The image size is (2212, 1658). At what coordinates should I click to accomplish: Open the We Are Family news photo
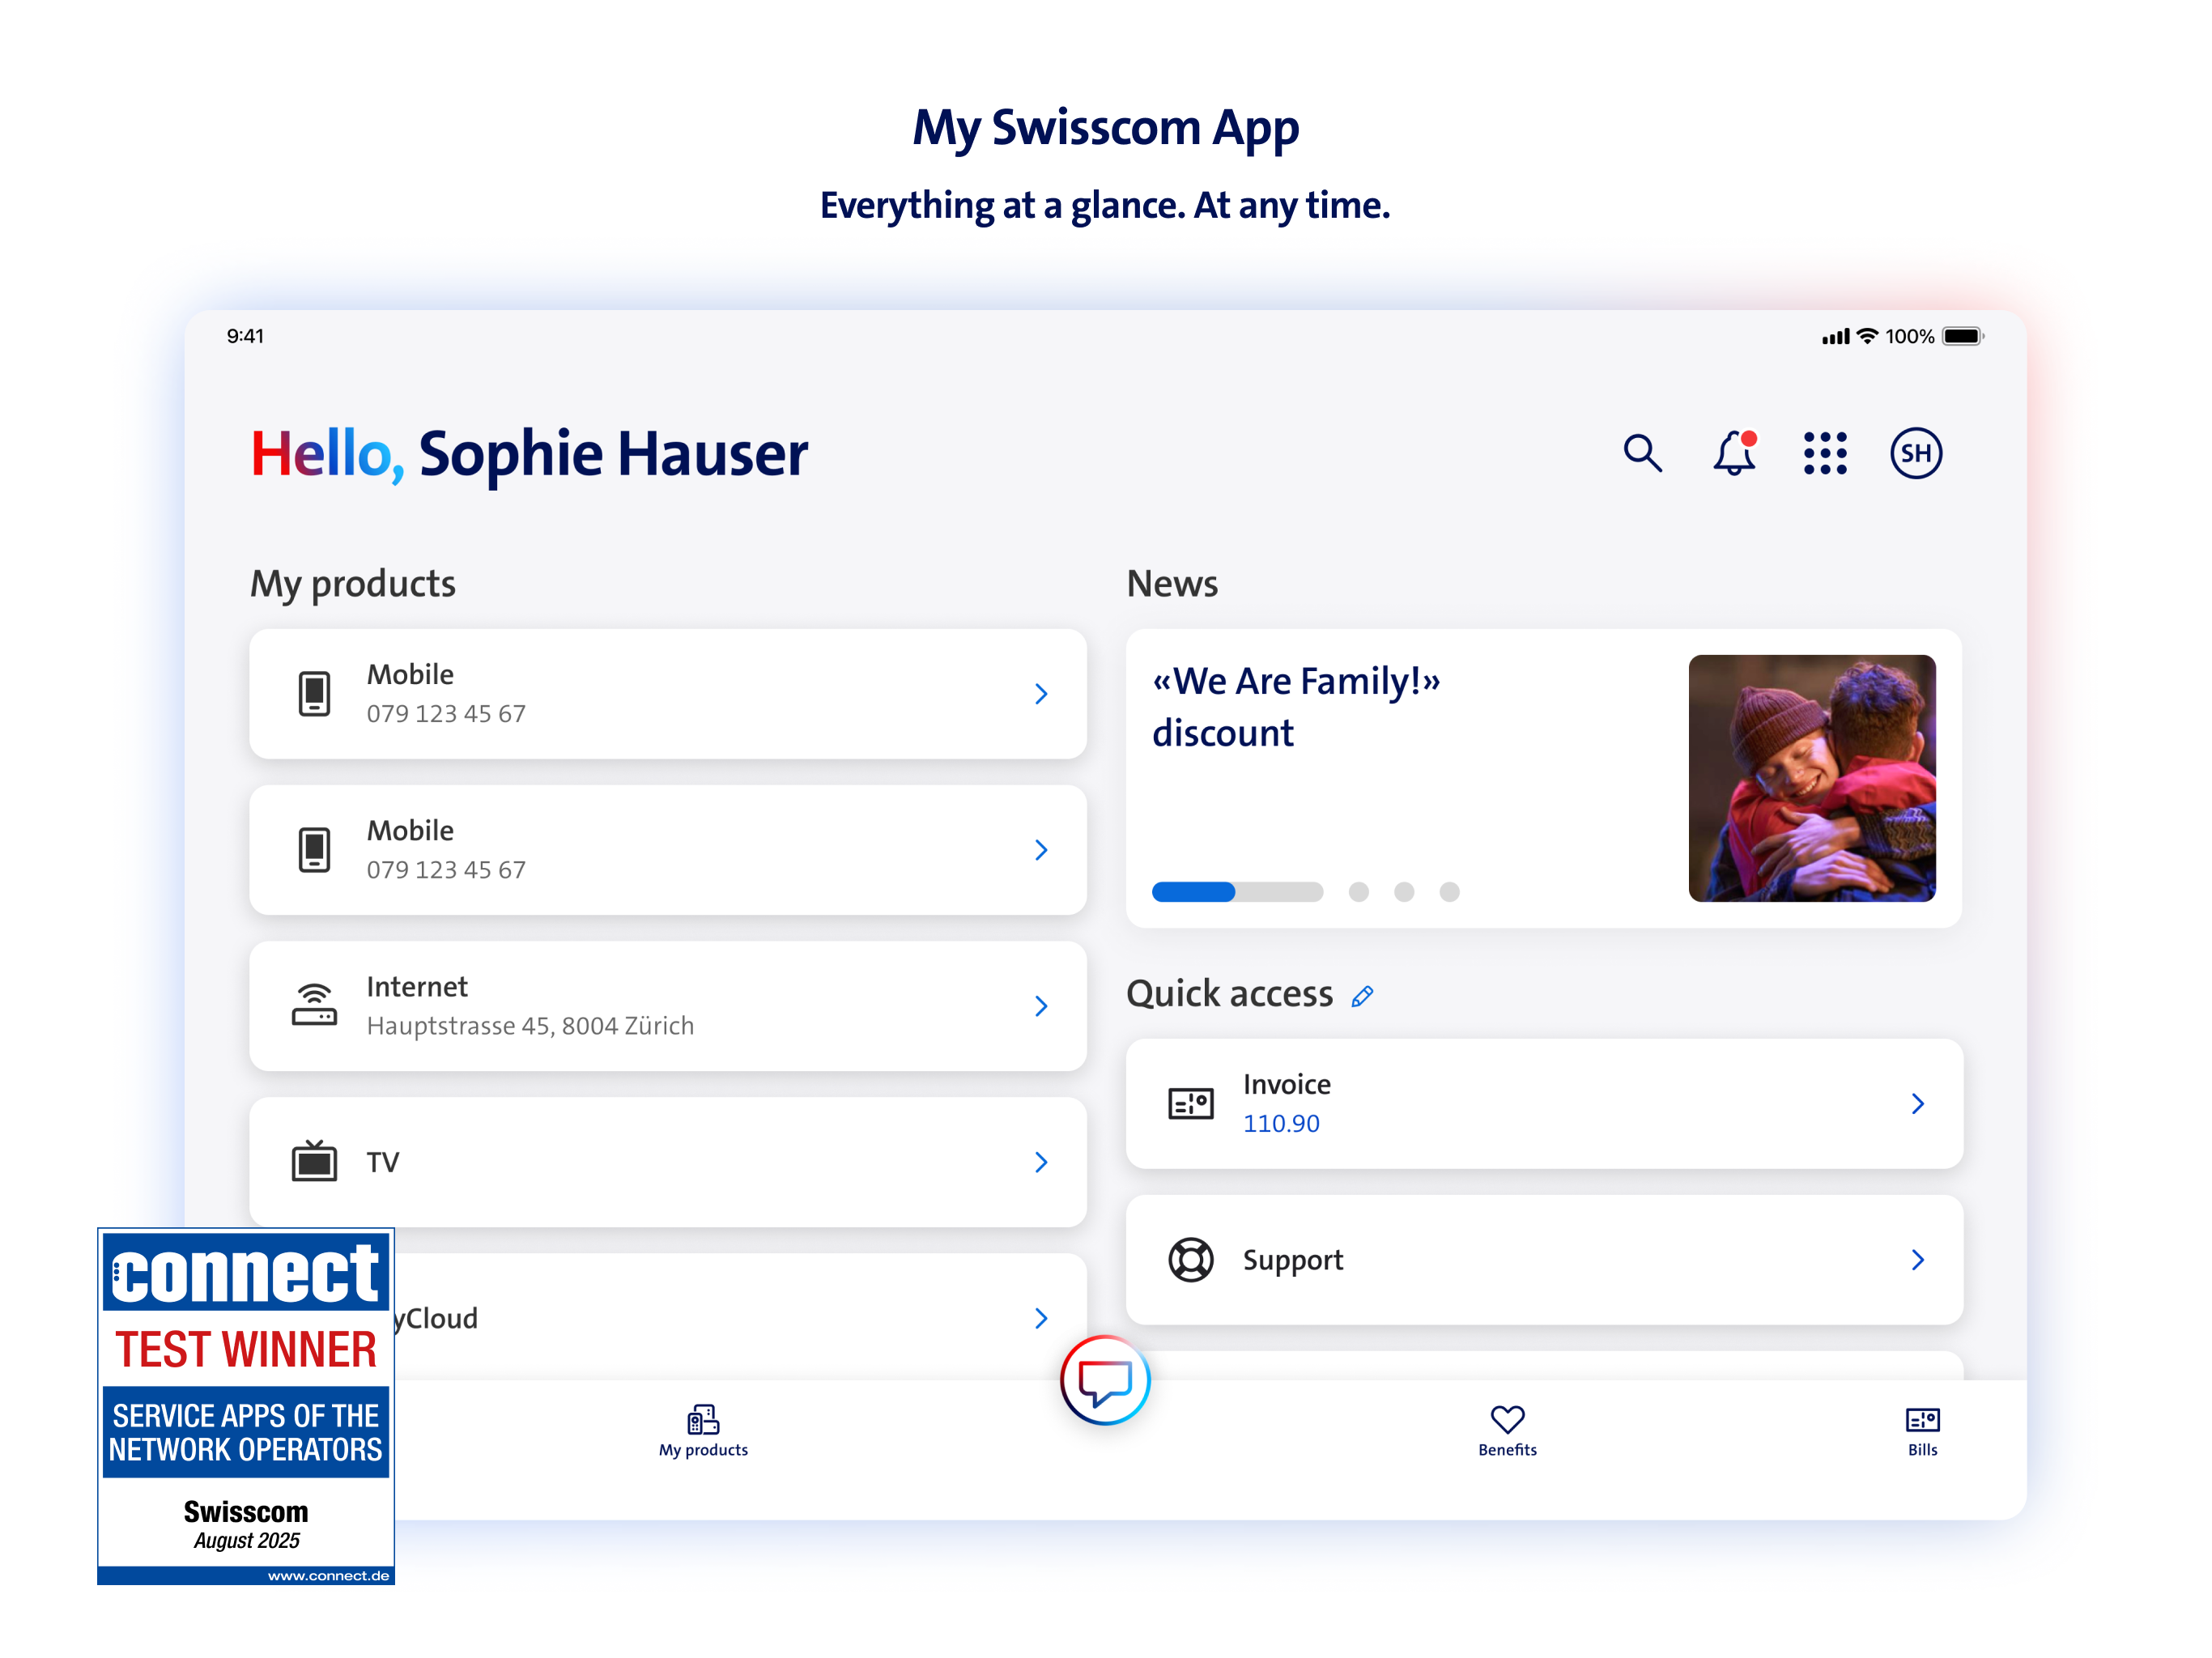(1812, 778)
